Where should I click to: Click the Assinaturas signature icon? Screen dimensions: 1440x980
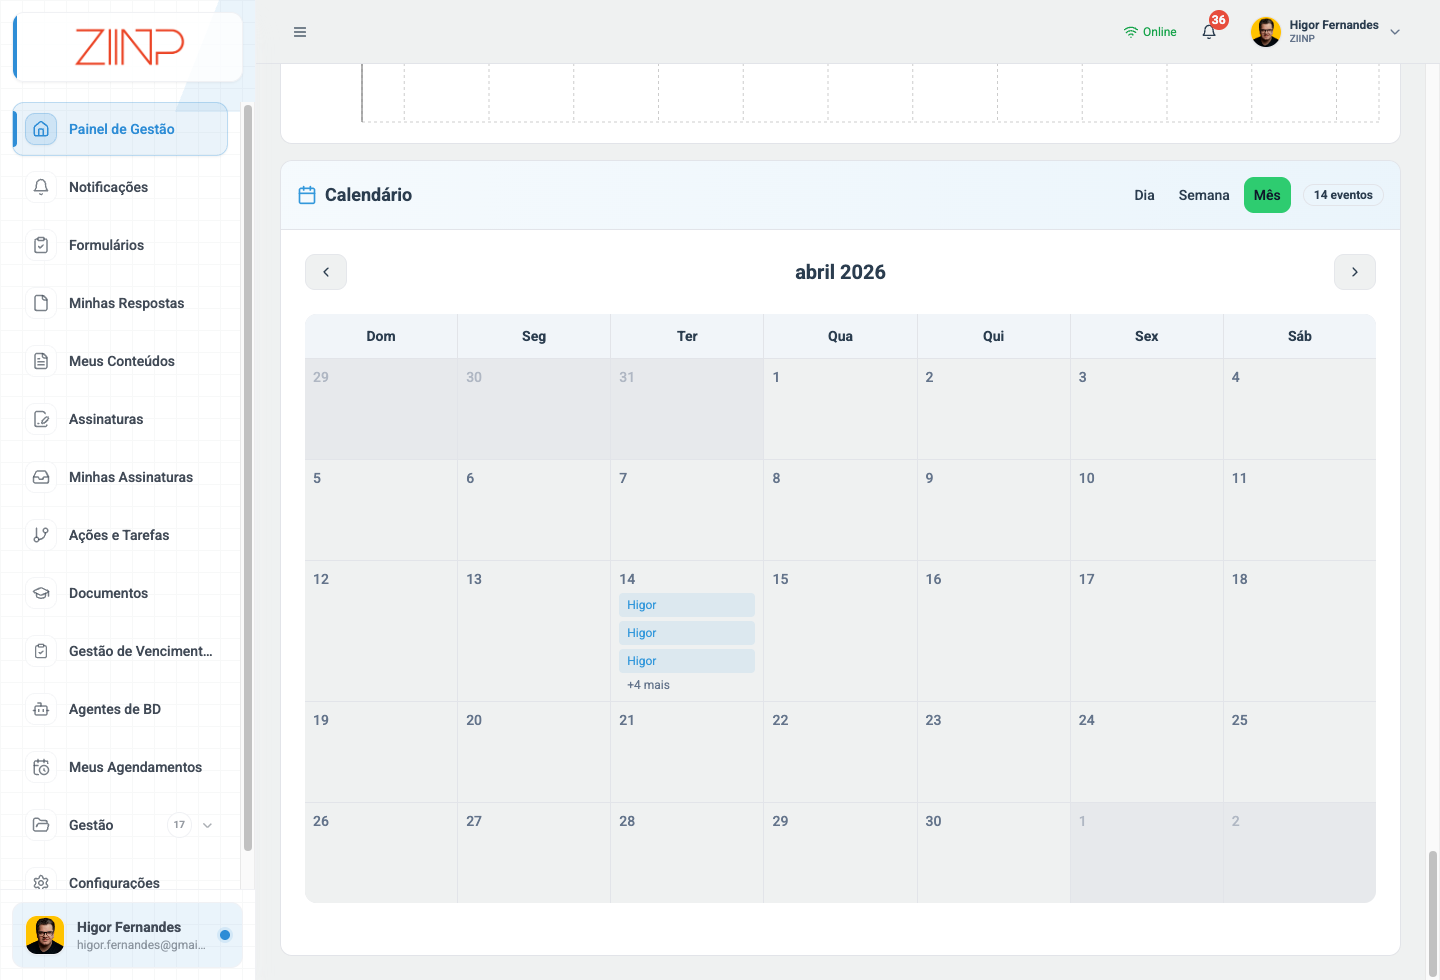41,419
